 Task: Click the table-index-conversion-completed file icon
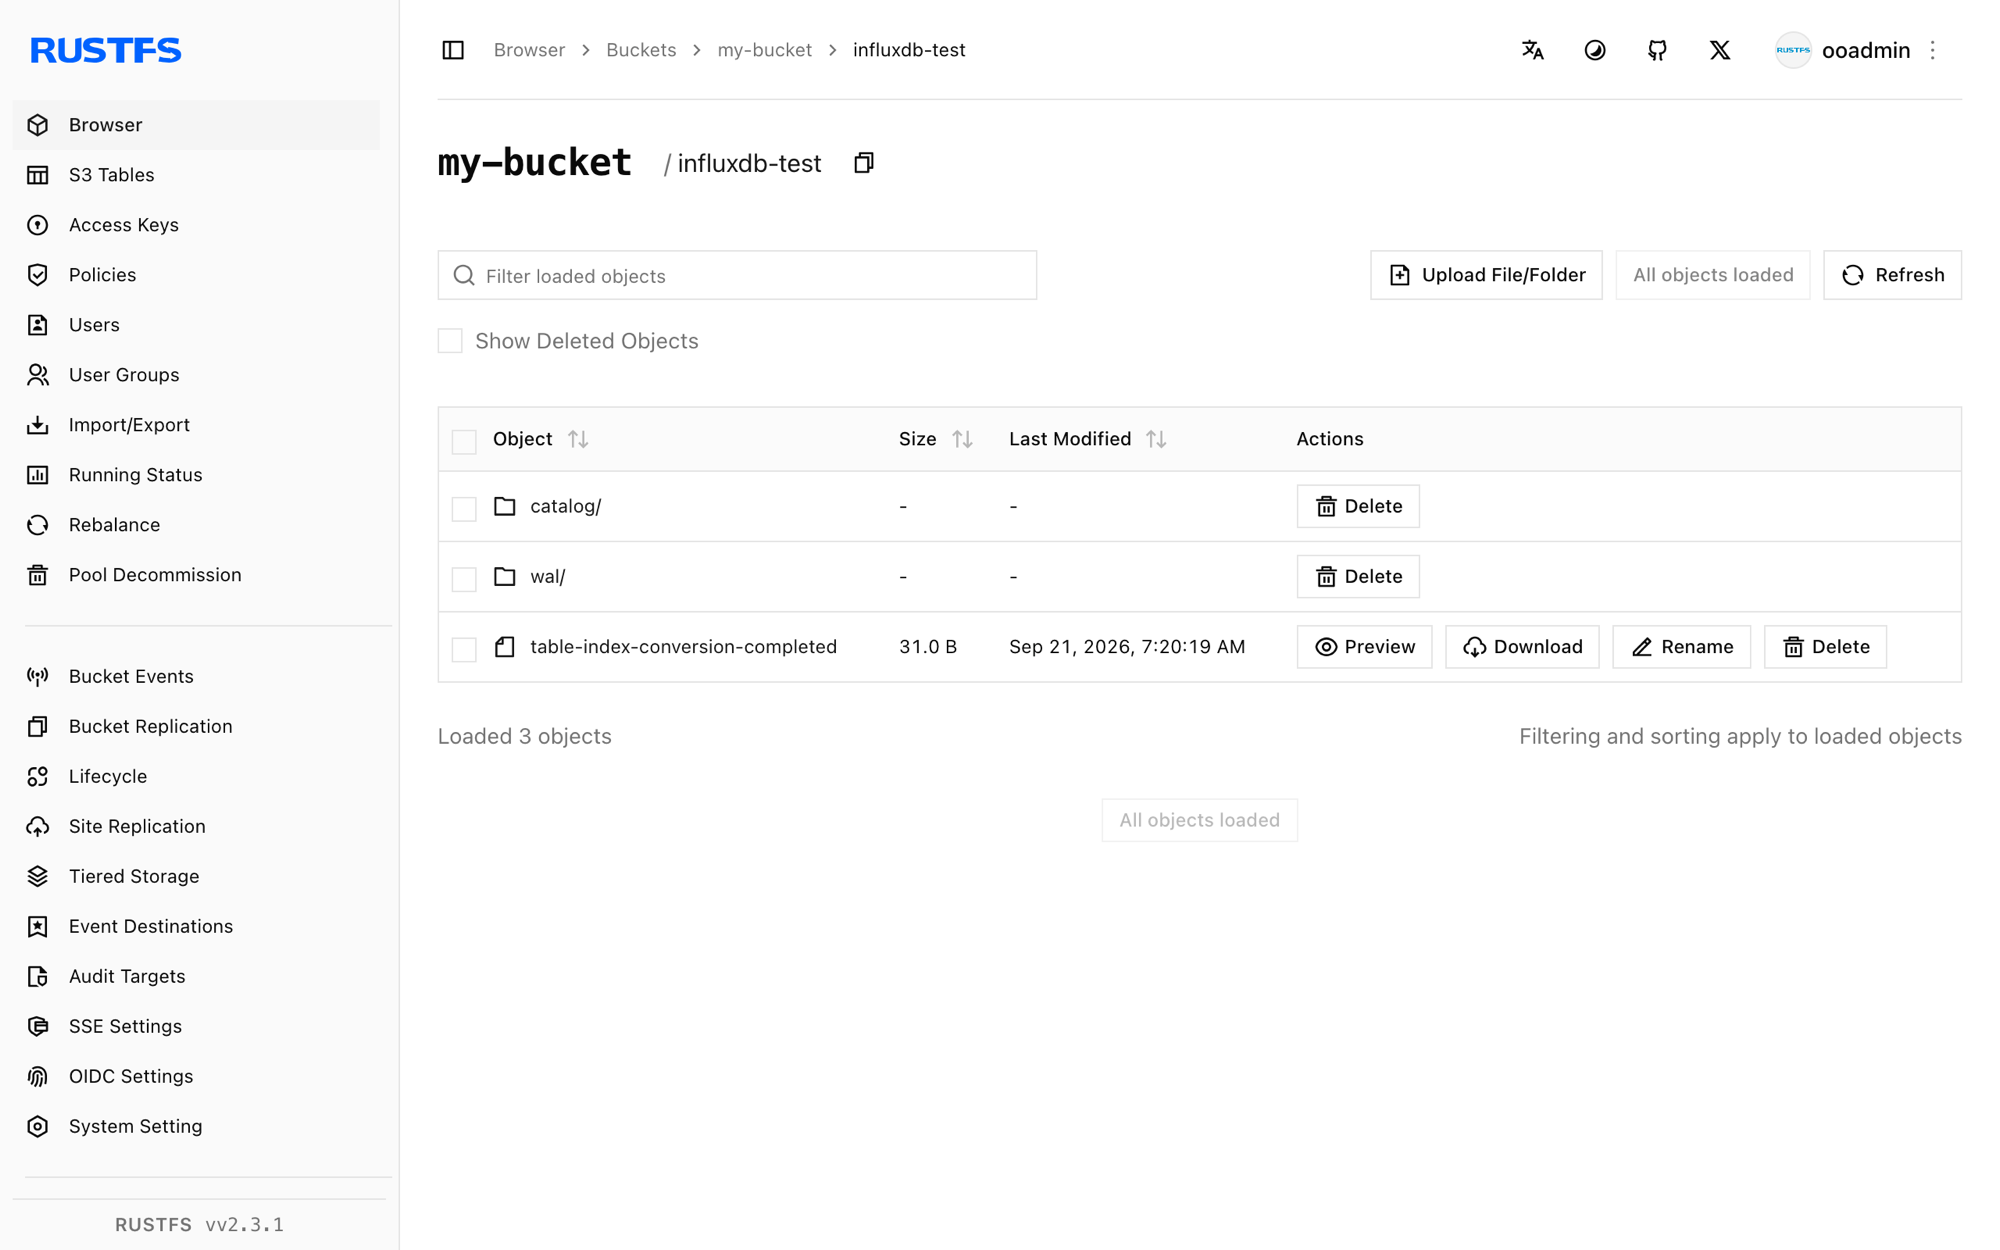pyautogui.click(x=505, y=647)
